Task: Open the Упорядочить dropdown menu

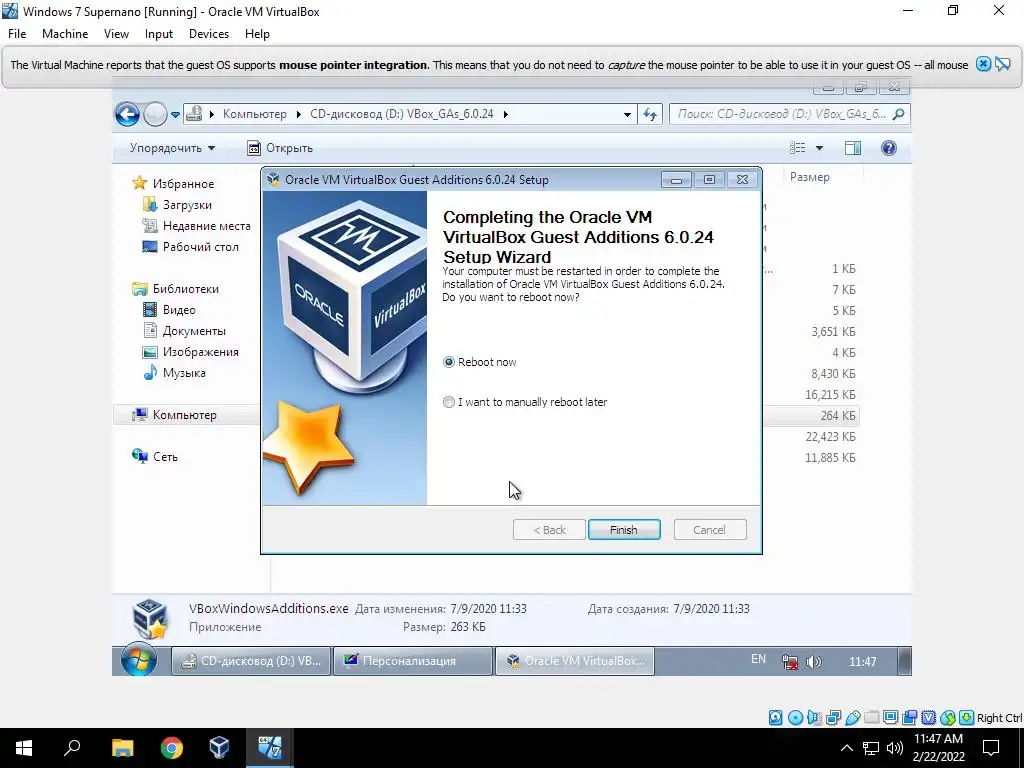Action: coord(172,148)
